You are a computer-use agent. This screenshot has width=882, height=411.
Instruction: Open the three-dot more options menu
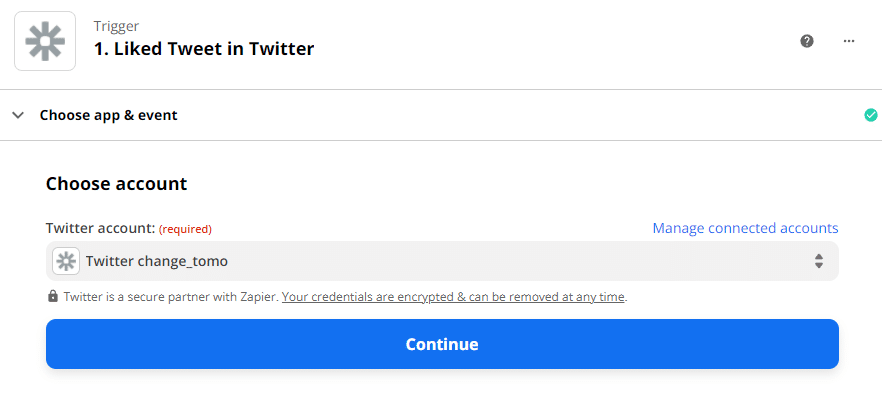(849, 41)
